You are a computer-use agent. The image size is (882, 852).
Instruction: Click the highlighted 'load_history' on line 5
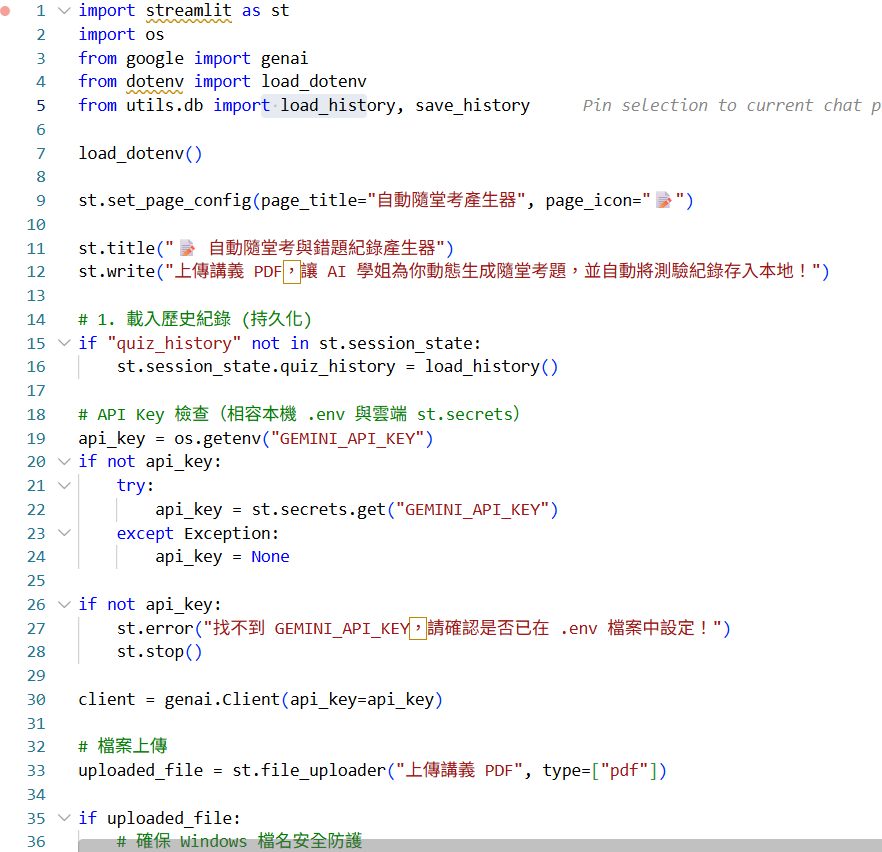[338, 105]
